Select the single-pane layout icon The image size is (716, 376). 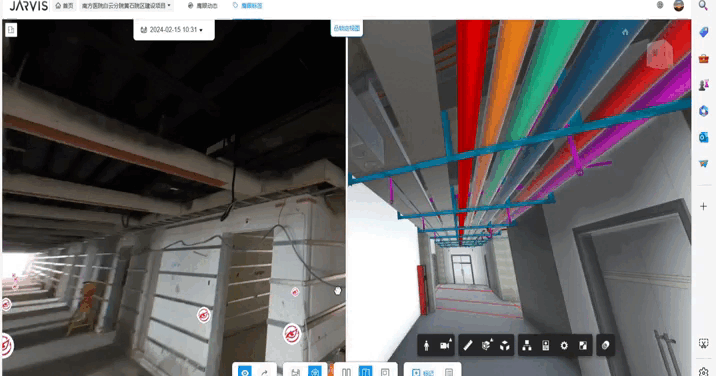385,372
